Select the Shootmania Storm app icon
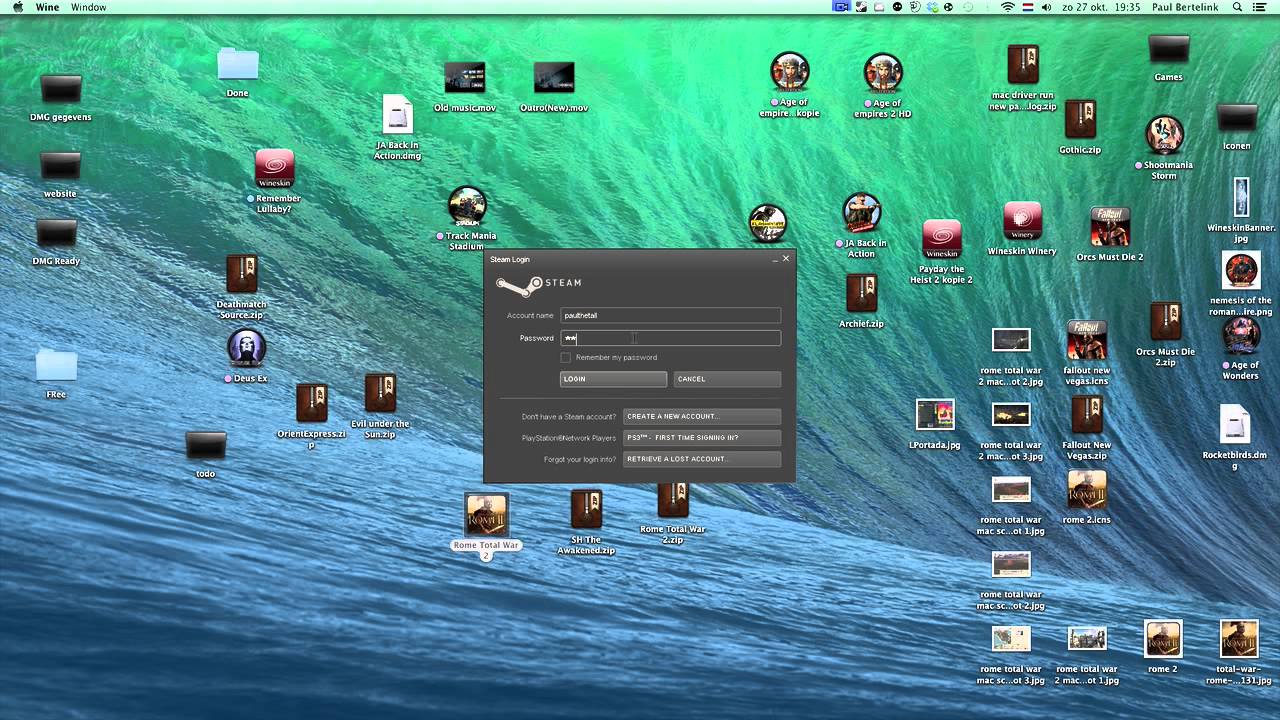 [x=1164, y=135]
